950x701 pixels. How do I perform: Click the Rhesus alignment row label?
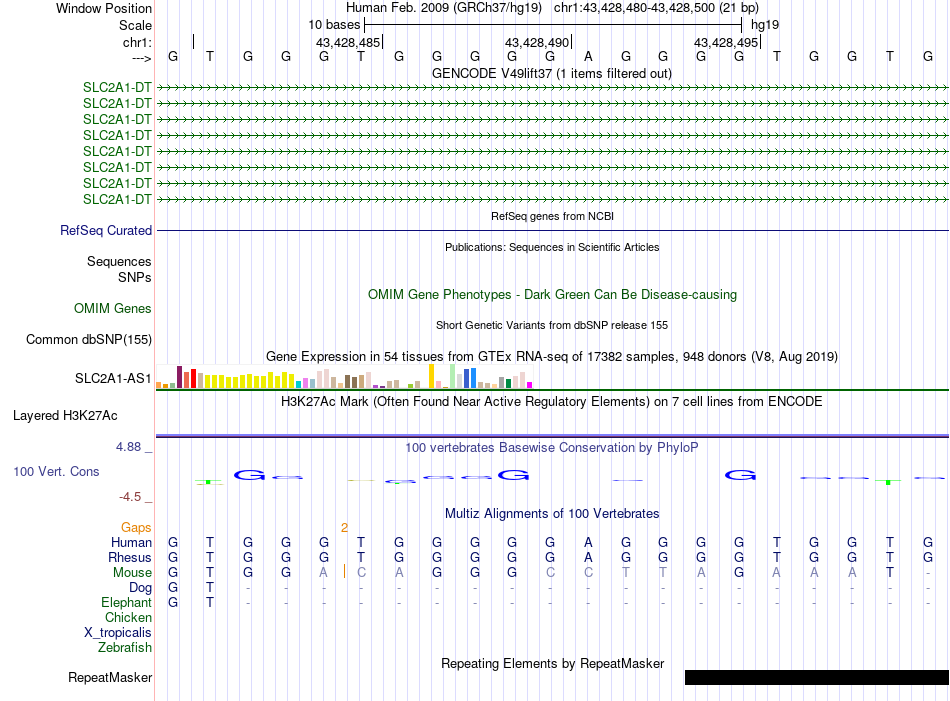130,557
